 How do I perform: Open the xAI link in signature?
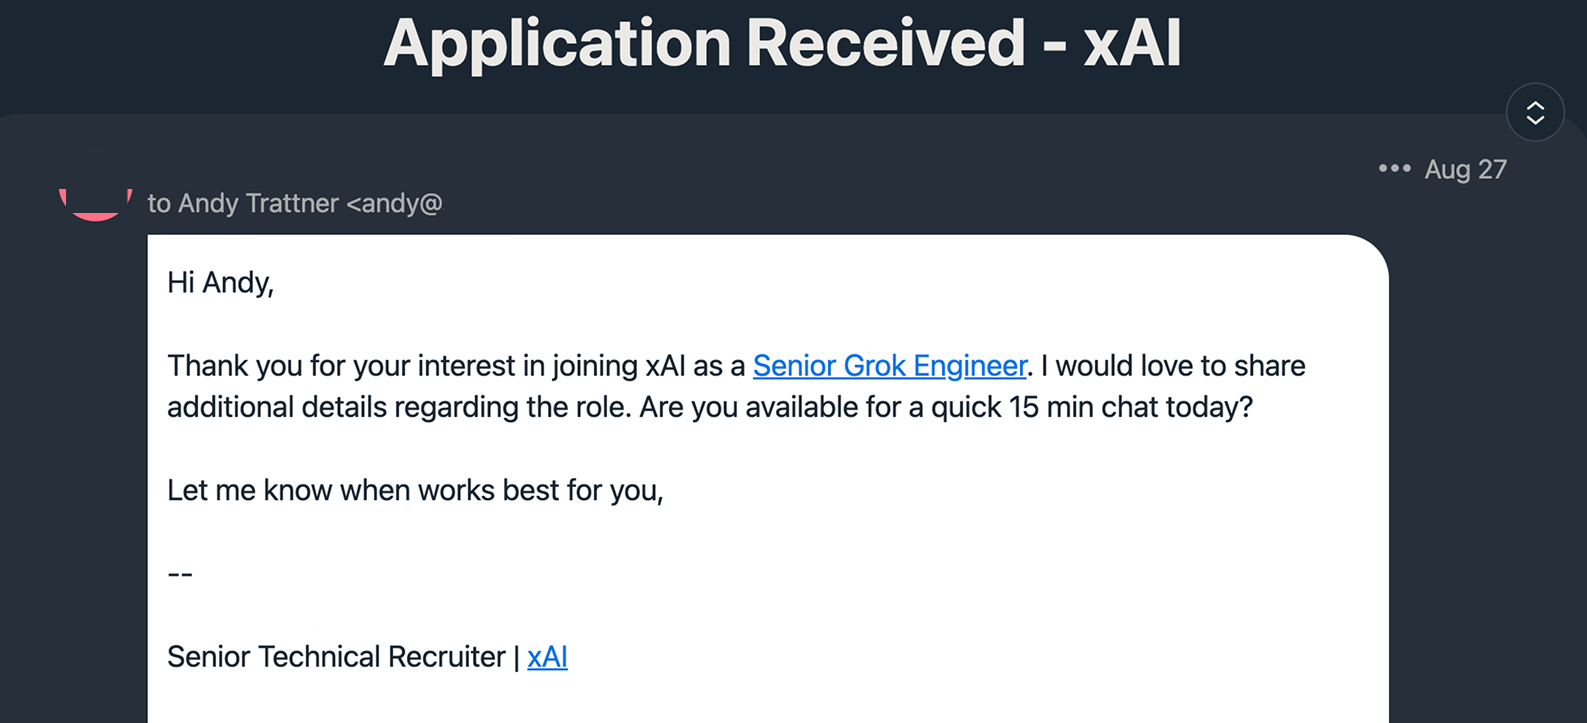click(x=547, y=657)
